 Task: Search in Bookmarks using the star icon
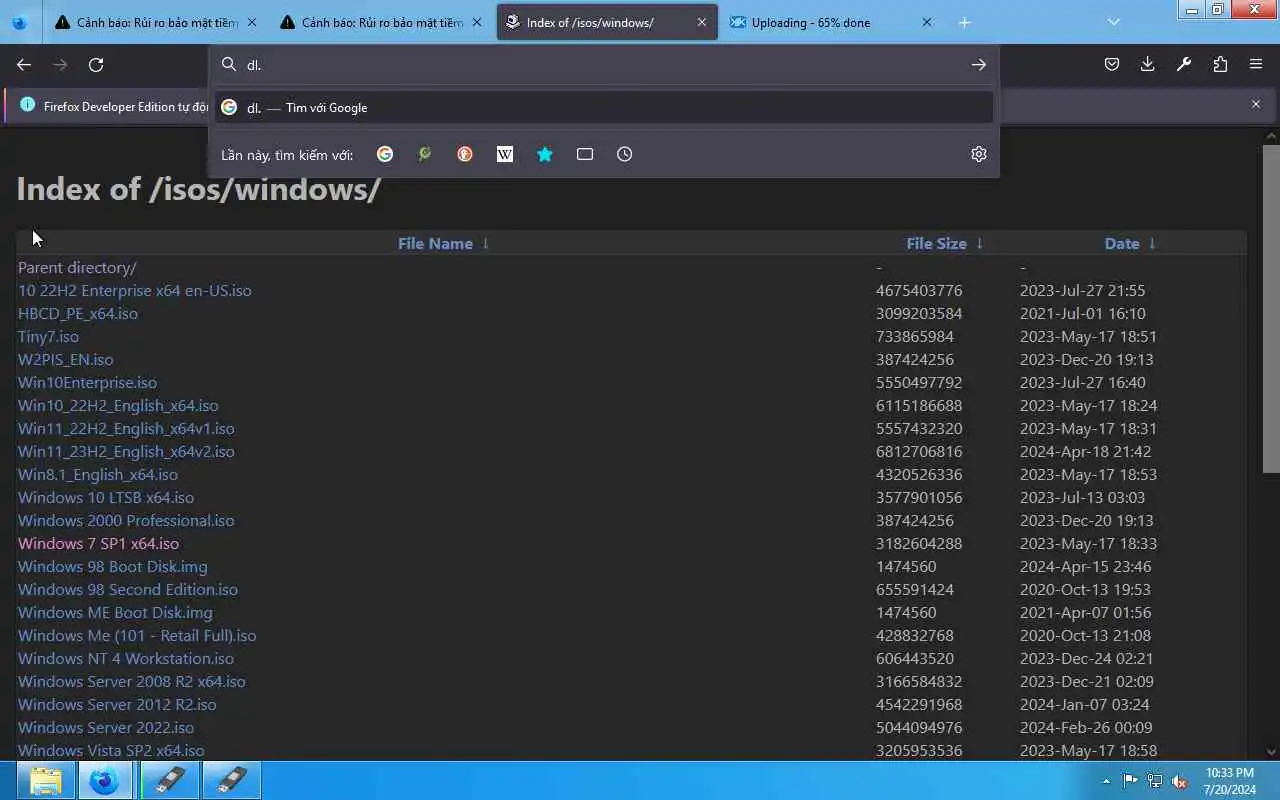(x=545, y=154)
